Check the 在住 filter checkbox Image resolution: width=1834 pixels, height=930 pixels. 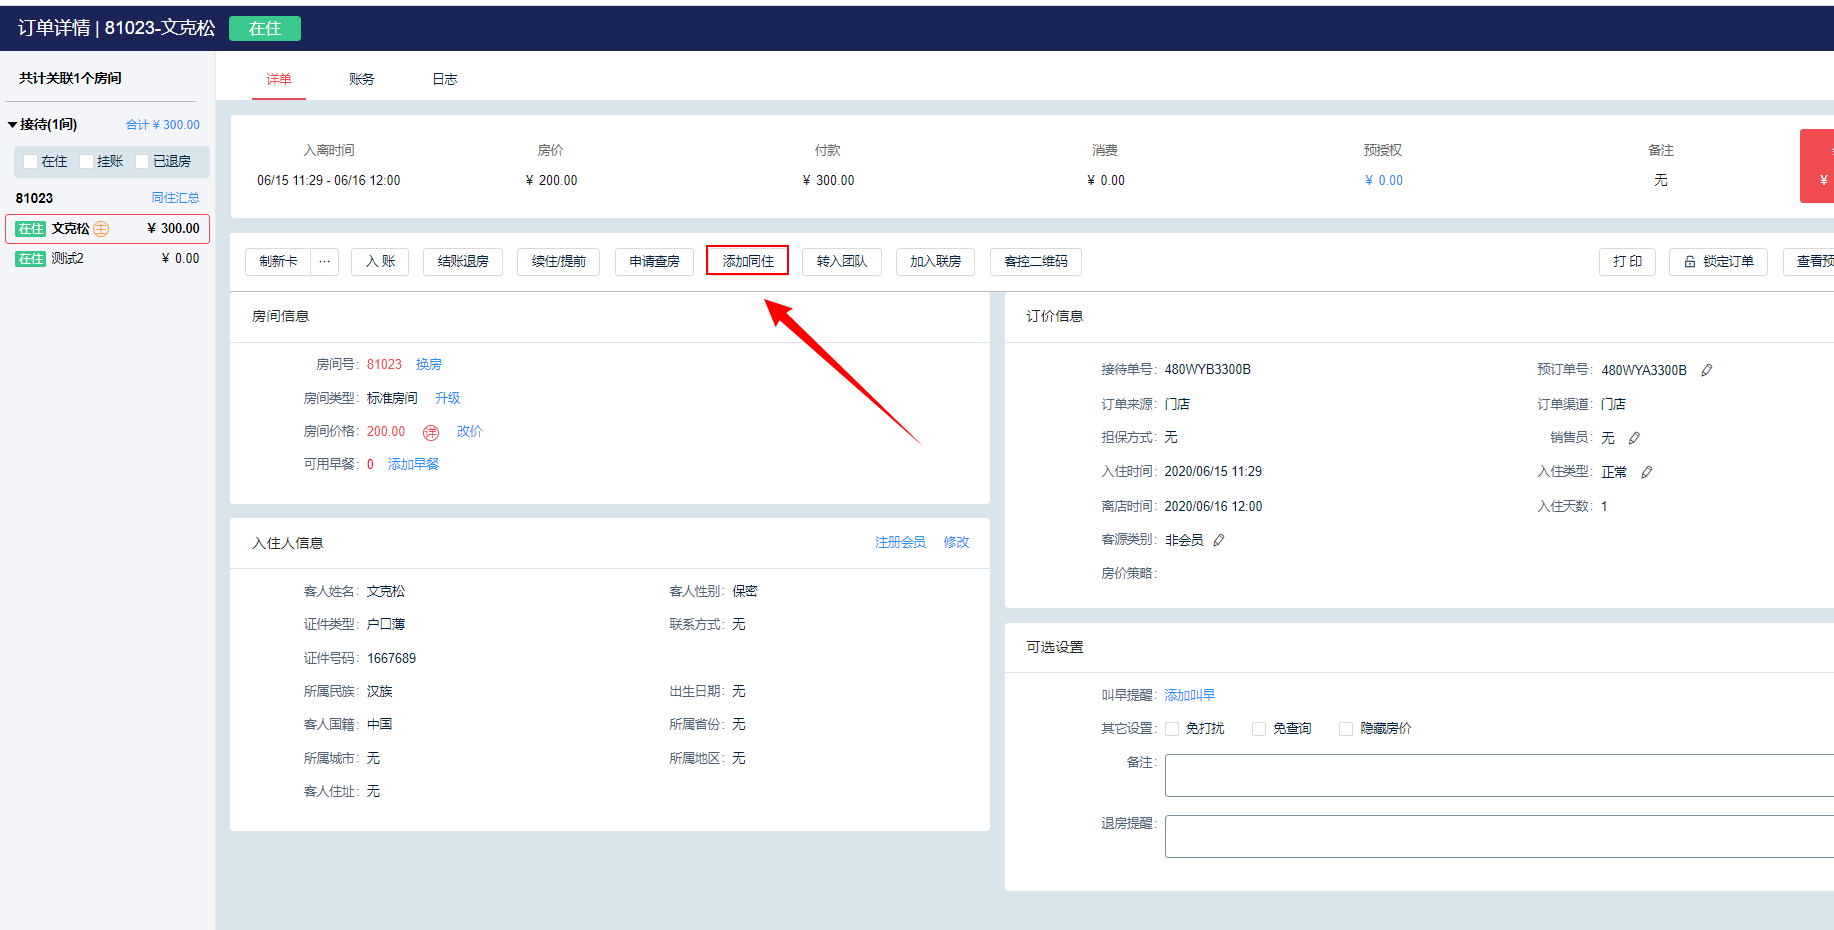click(x=30, y=161)
